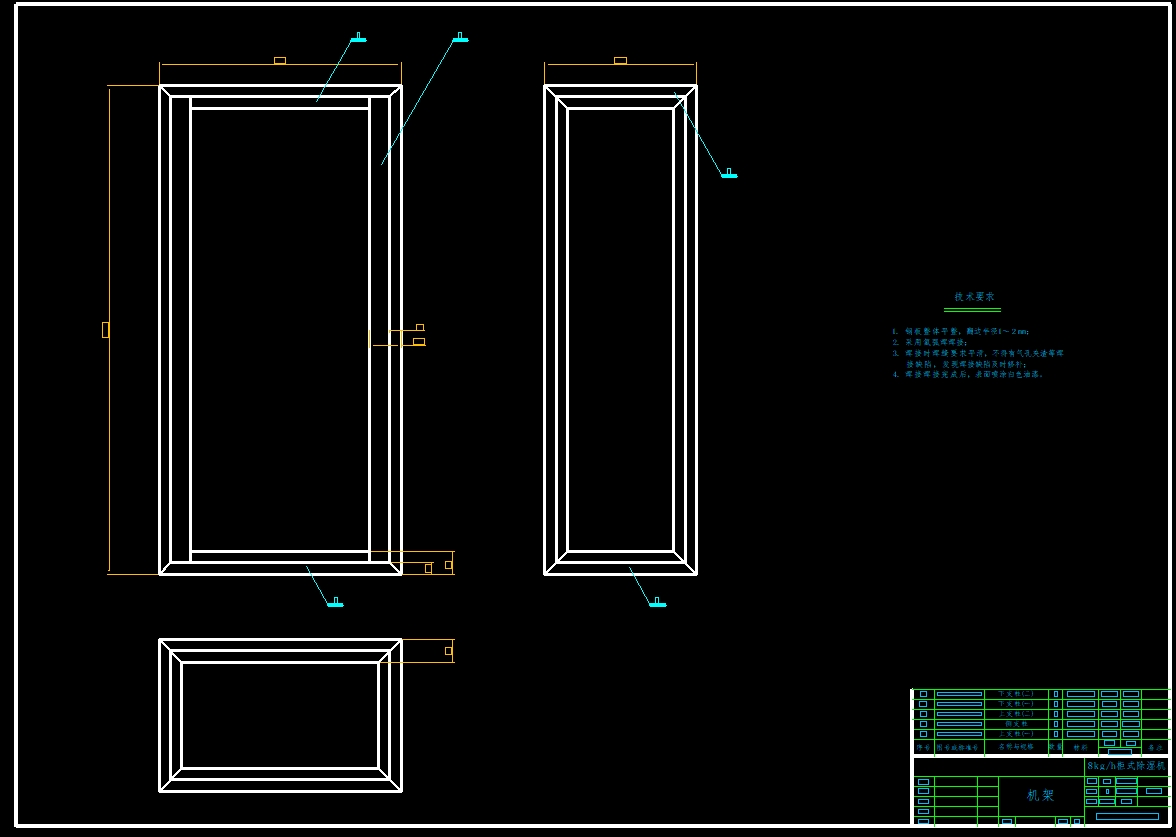
Task: Click the 侧支柱 row in parts list
Action: [1041, 724]
